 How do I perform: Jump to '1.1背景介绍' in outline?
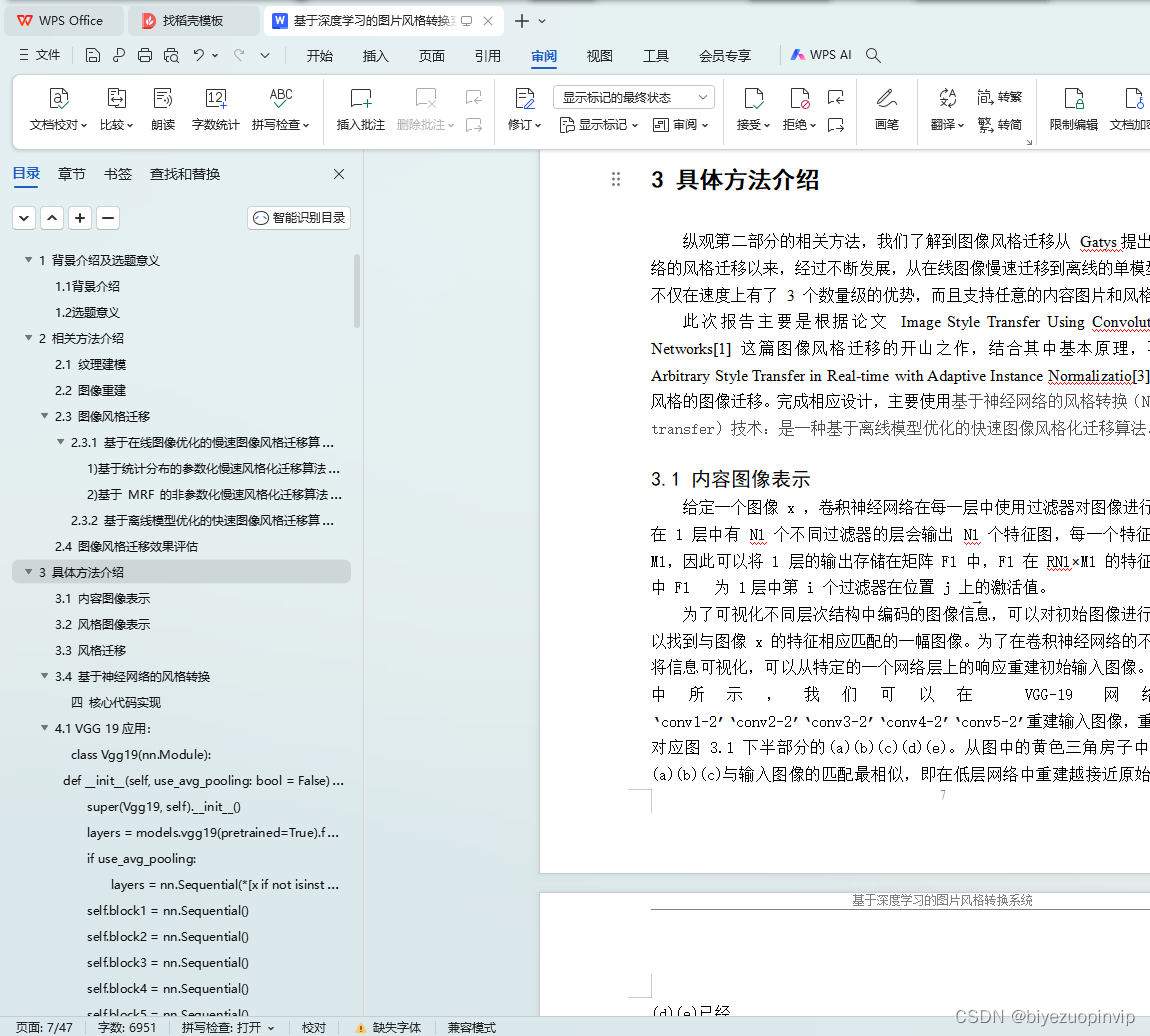(x=87, y=286)
